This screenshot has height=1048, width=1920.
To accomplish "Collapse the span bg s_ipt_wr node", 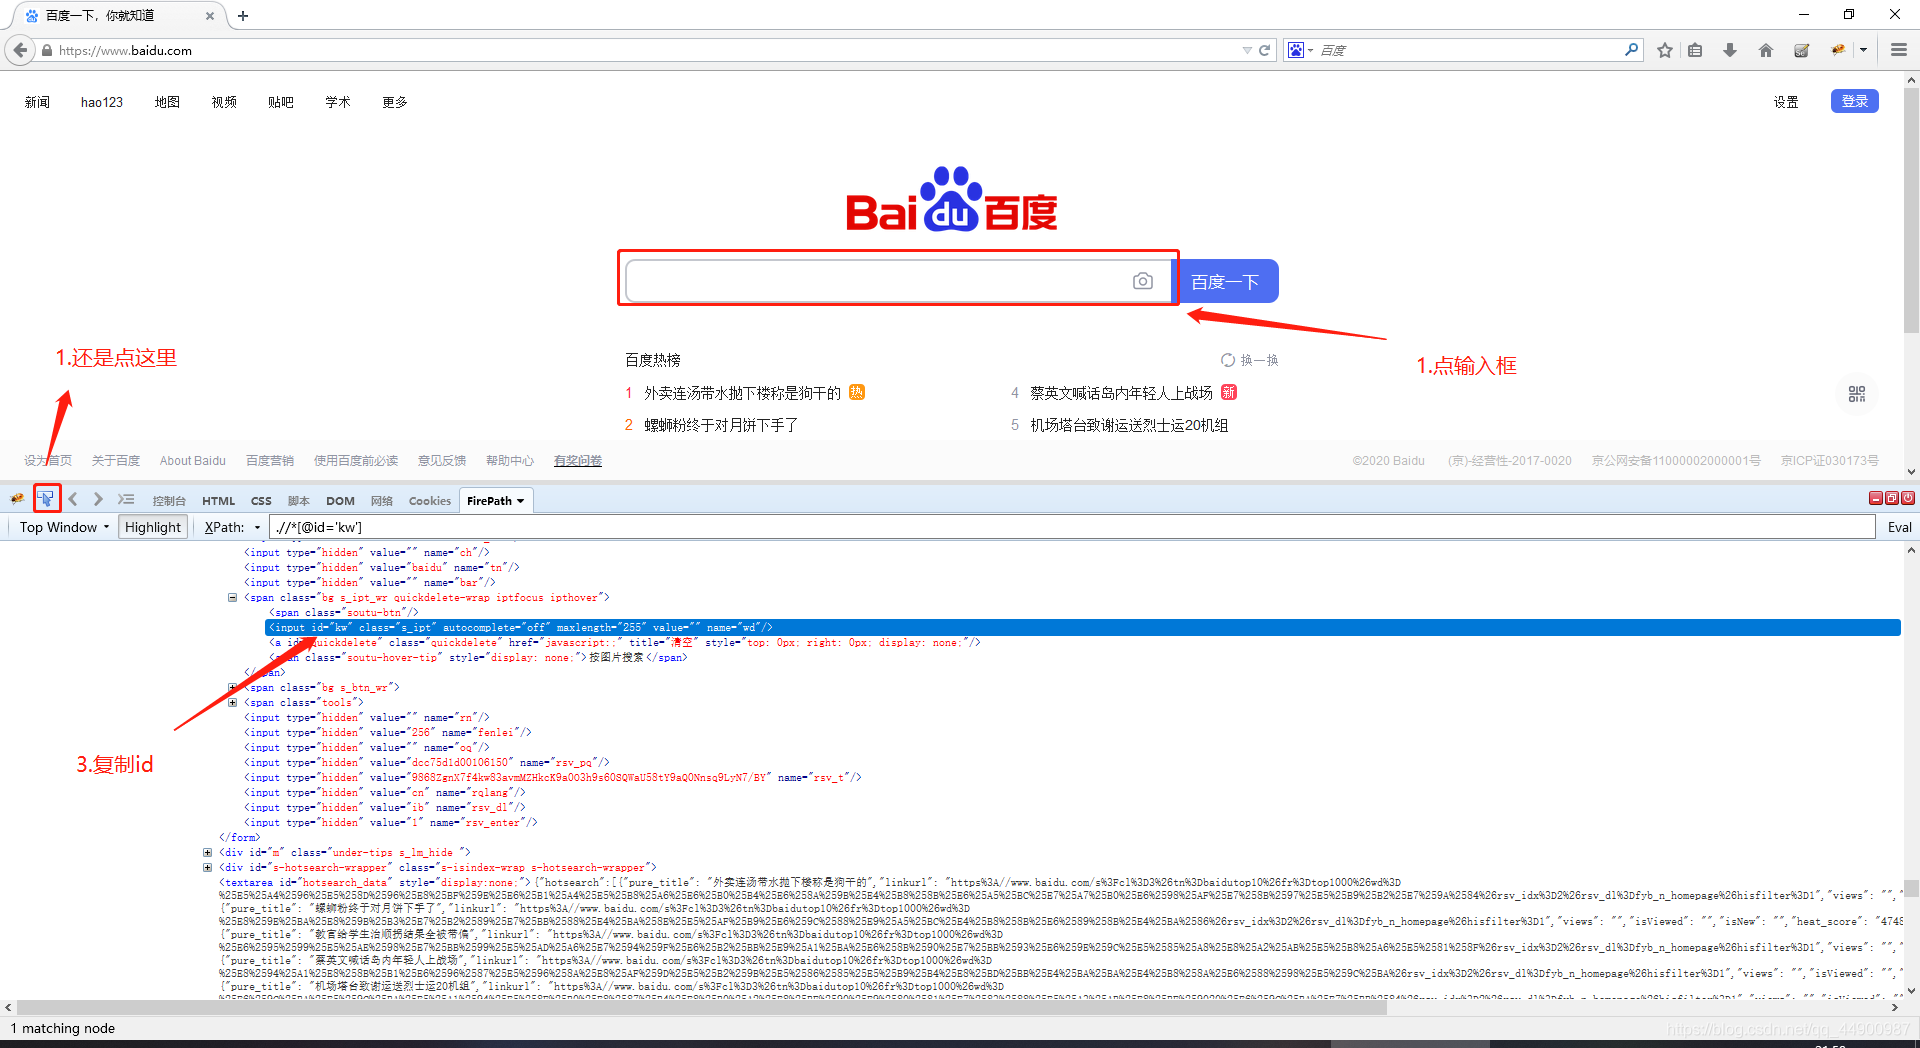I will pos(233,598).
